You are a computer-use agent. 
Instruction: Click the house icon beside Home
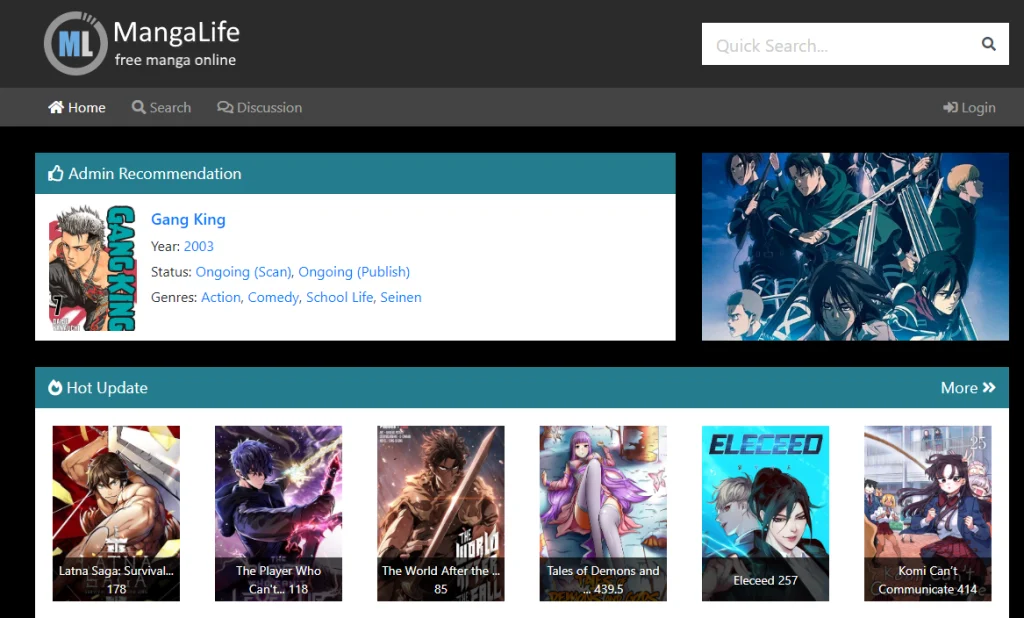[x=56, y=107]
